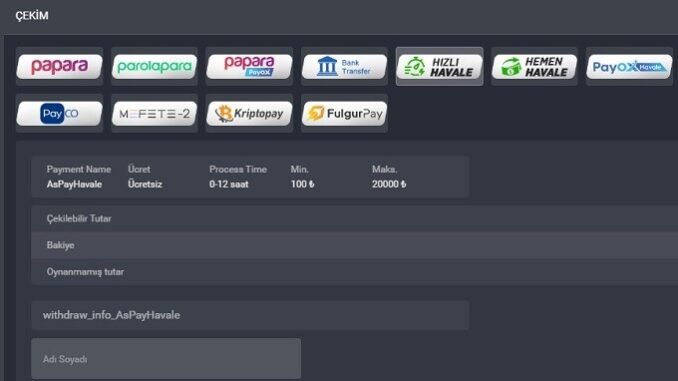Image resolution: width=678 pixels, height=381 pixels.
Task: Click the Adı Soyadı input field
Action: [166, 359]
